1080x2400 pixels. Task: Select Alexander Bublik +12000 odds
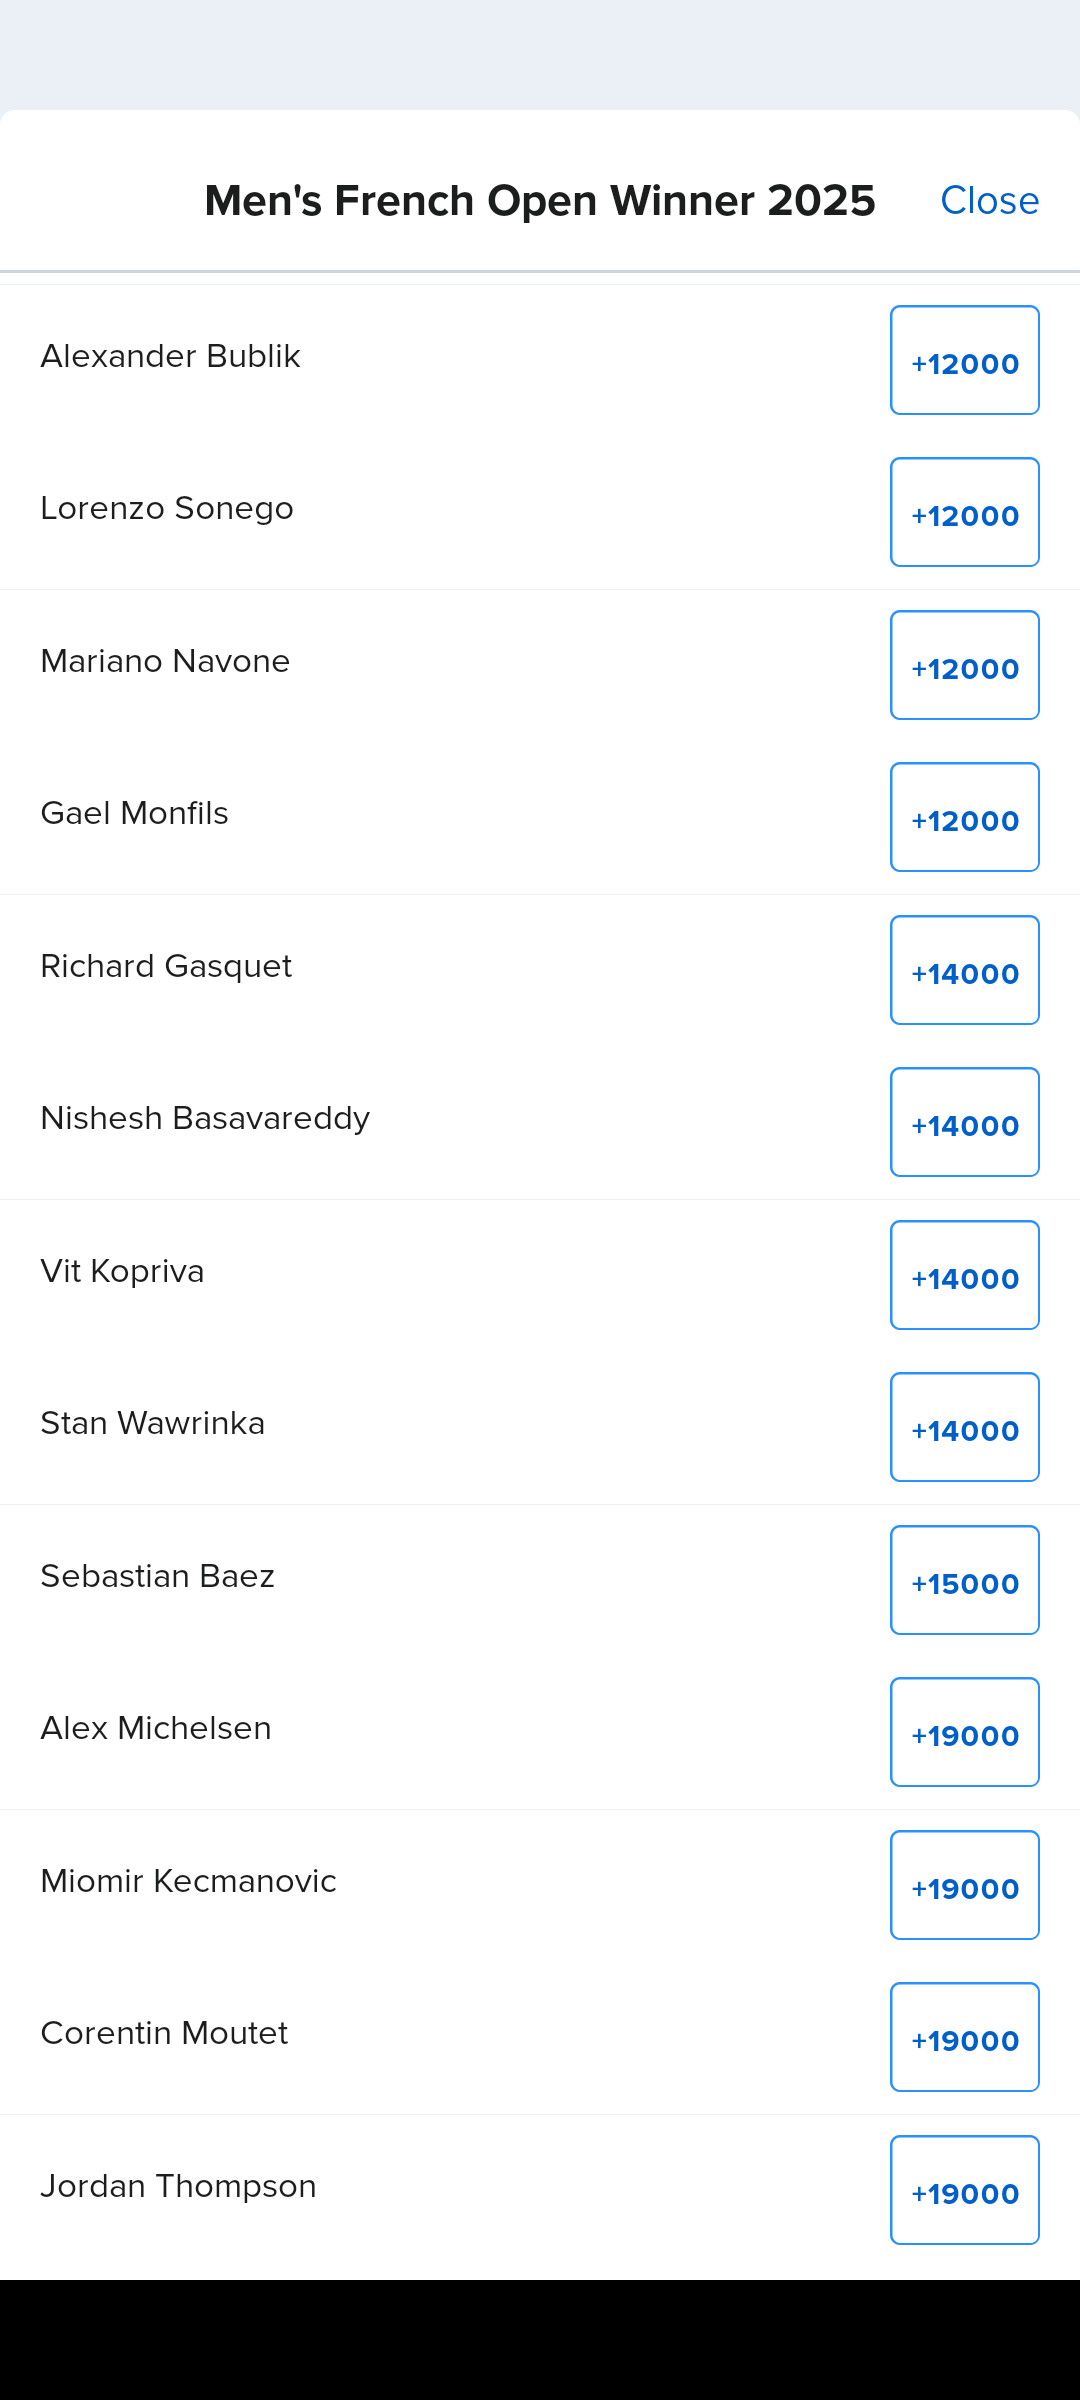click(964, 361)
